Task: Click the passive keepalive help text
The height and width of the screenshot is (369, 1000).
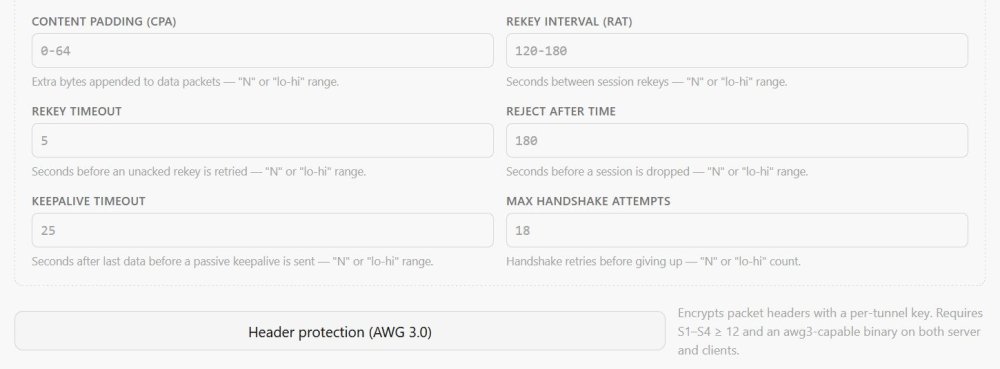Action: [x=233, y=261]
